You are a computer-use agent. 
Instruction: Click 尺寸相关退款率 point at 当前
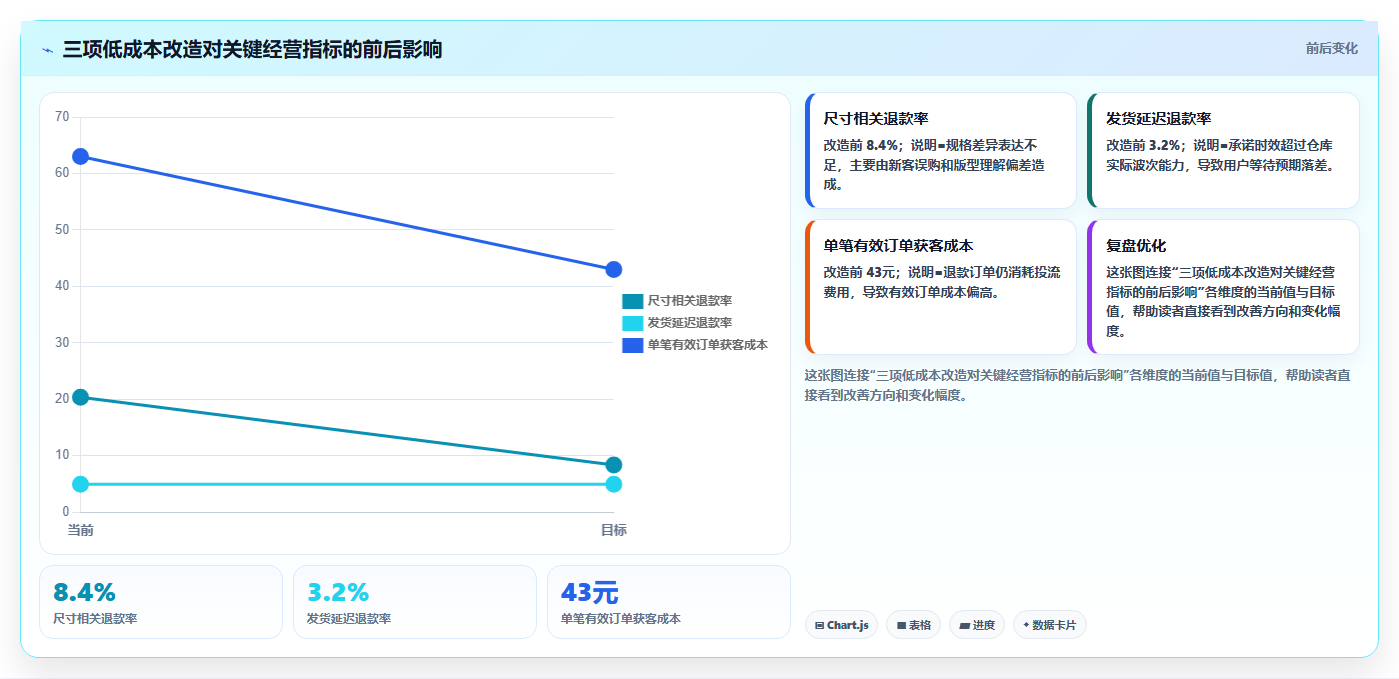[x=81, y=397]
